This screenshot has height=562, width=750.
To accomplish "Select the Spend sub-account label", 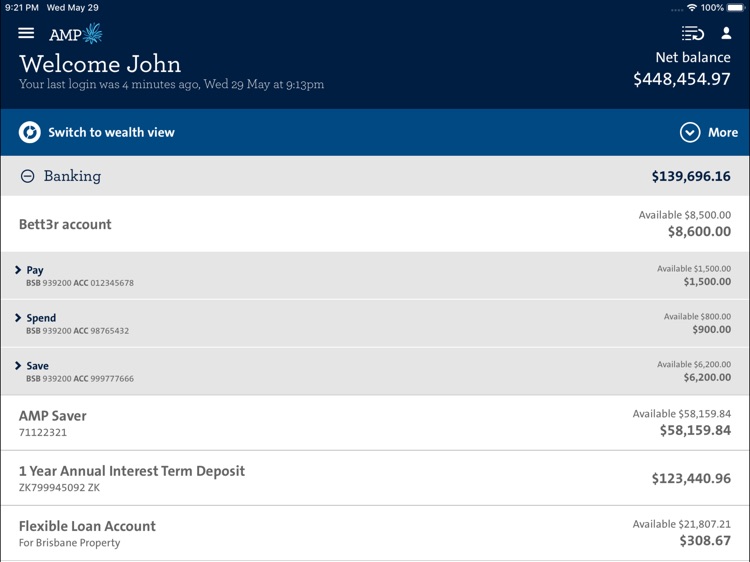I will click(41, 318).
